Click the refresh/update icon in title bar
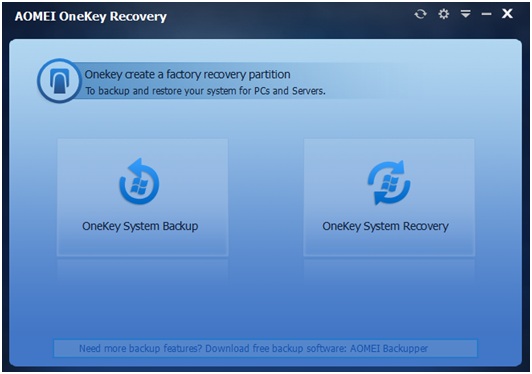Viewport: 532px width, 374px height. pos(420,14)
